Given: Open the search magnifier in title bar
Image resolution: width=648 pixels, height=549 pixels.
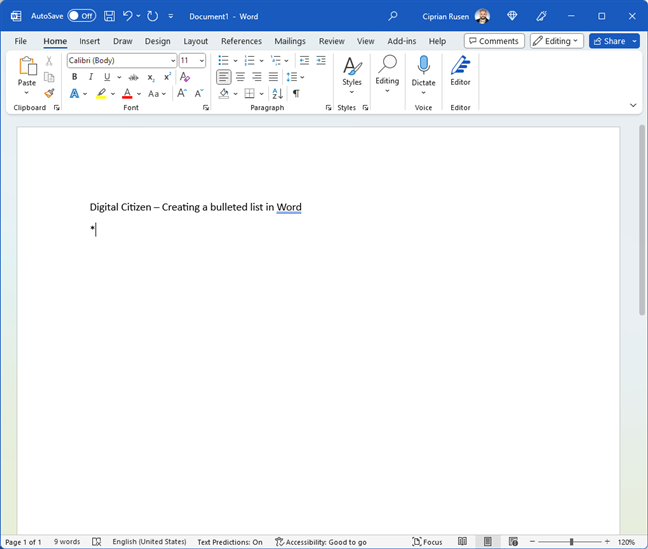Looking at the screenshot, I should (x=393, y=16).
